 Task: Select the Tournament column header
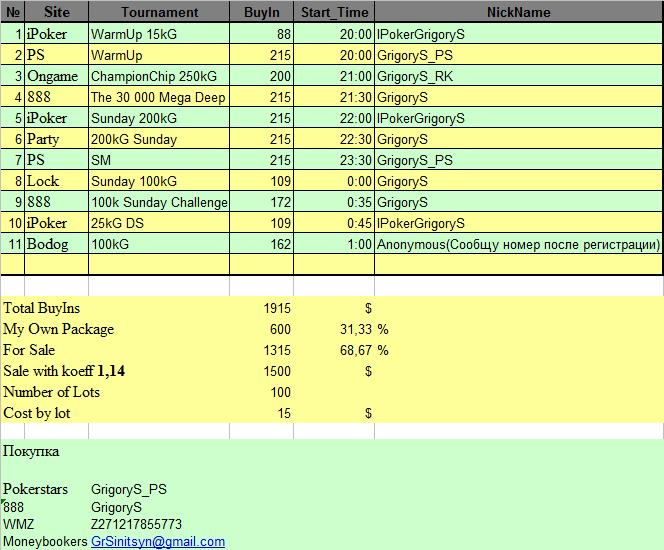159,12
